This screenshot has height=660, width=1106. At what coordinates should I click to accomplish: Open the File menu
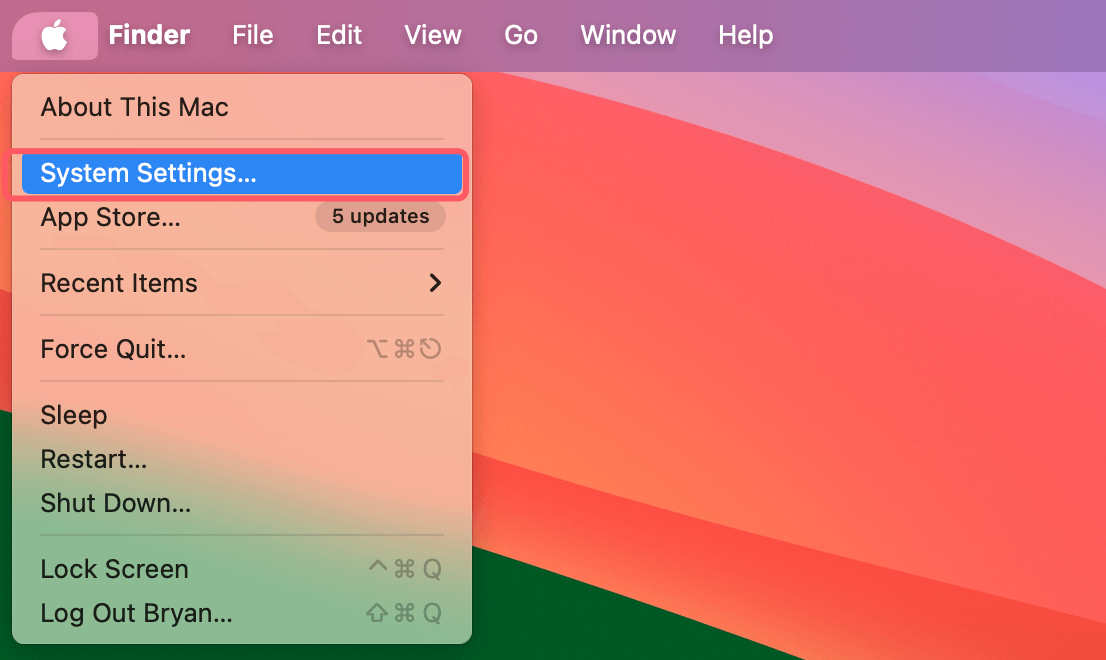pyautogui.click(x=252, y=35)
